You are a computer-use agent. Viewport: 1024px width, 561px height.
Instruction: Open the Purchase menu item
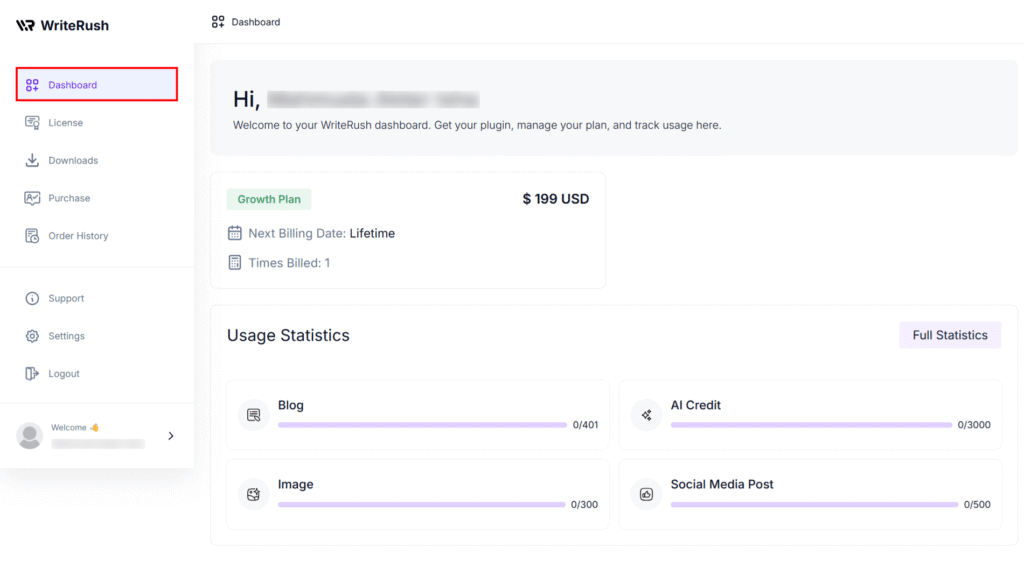tap(97, 198)
